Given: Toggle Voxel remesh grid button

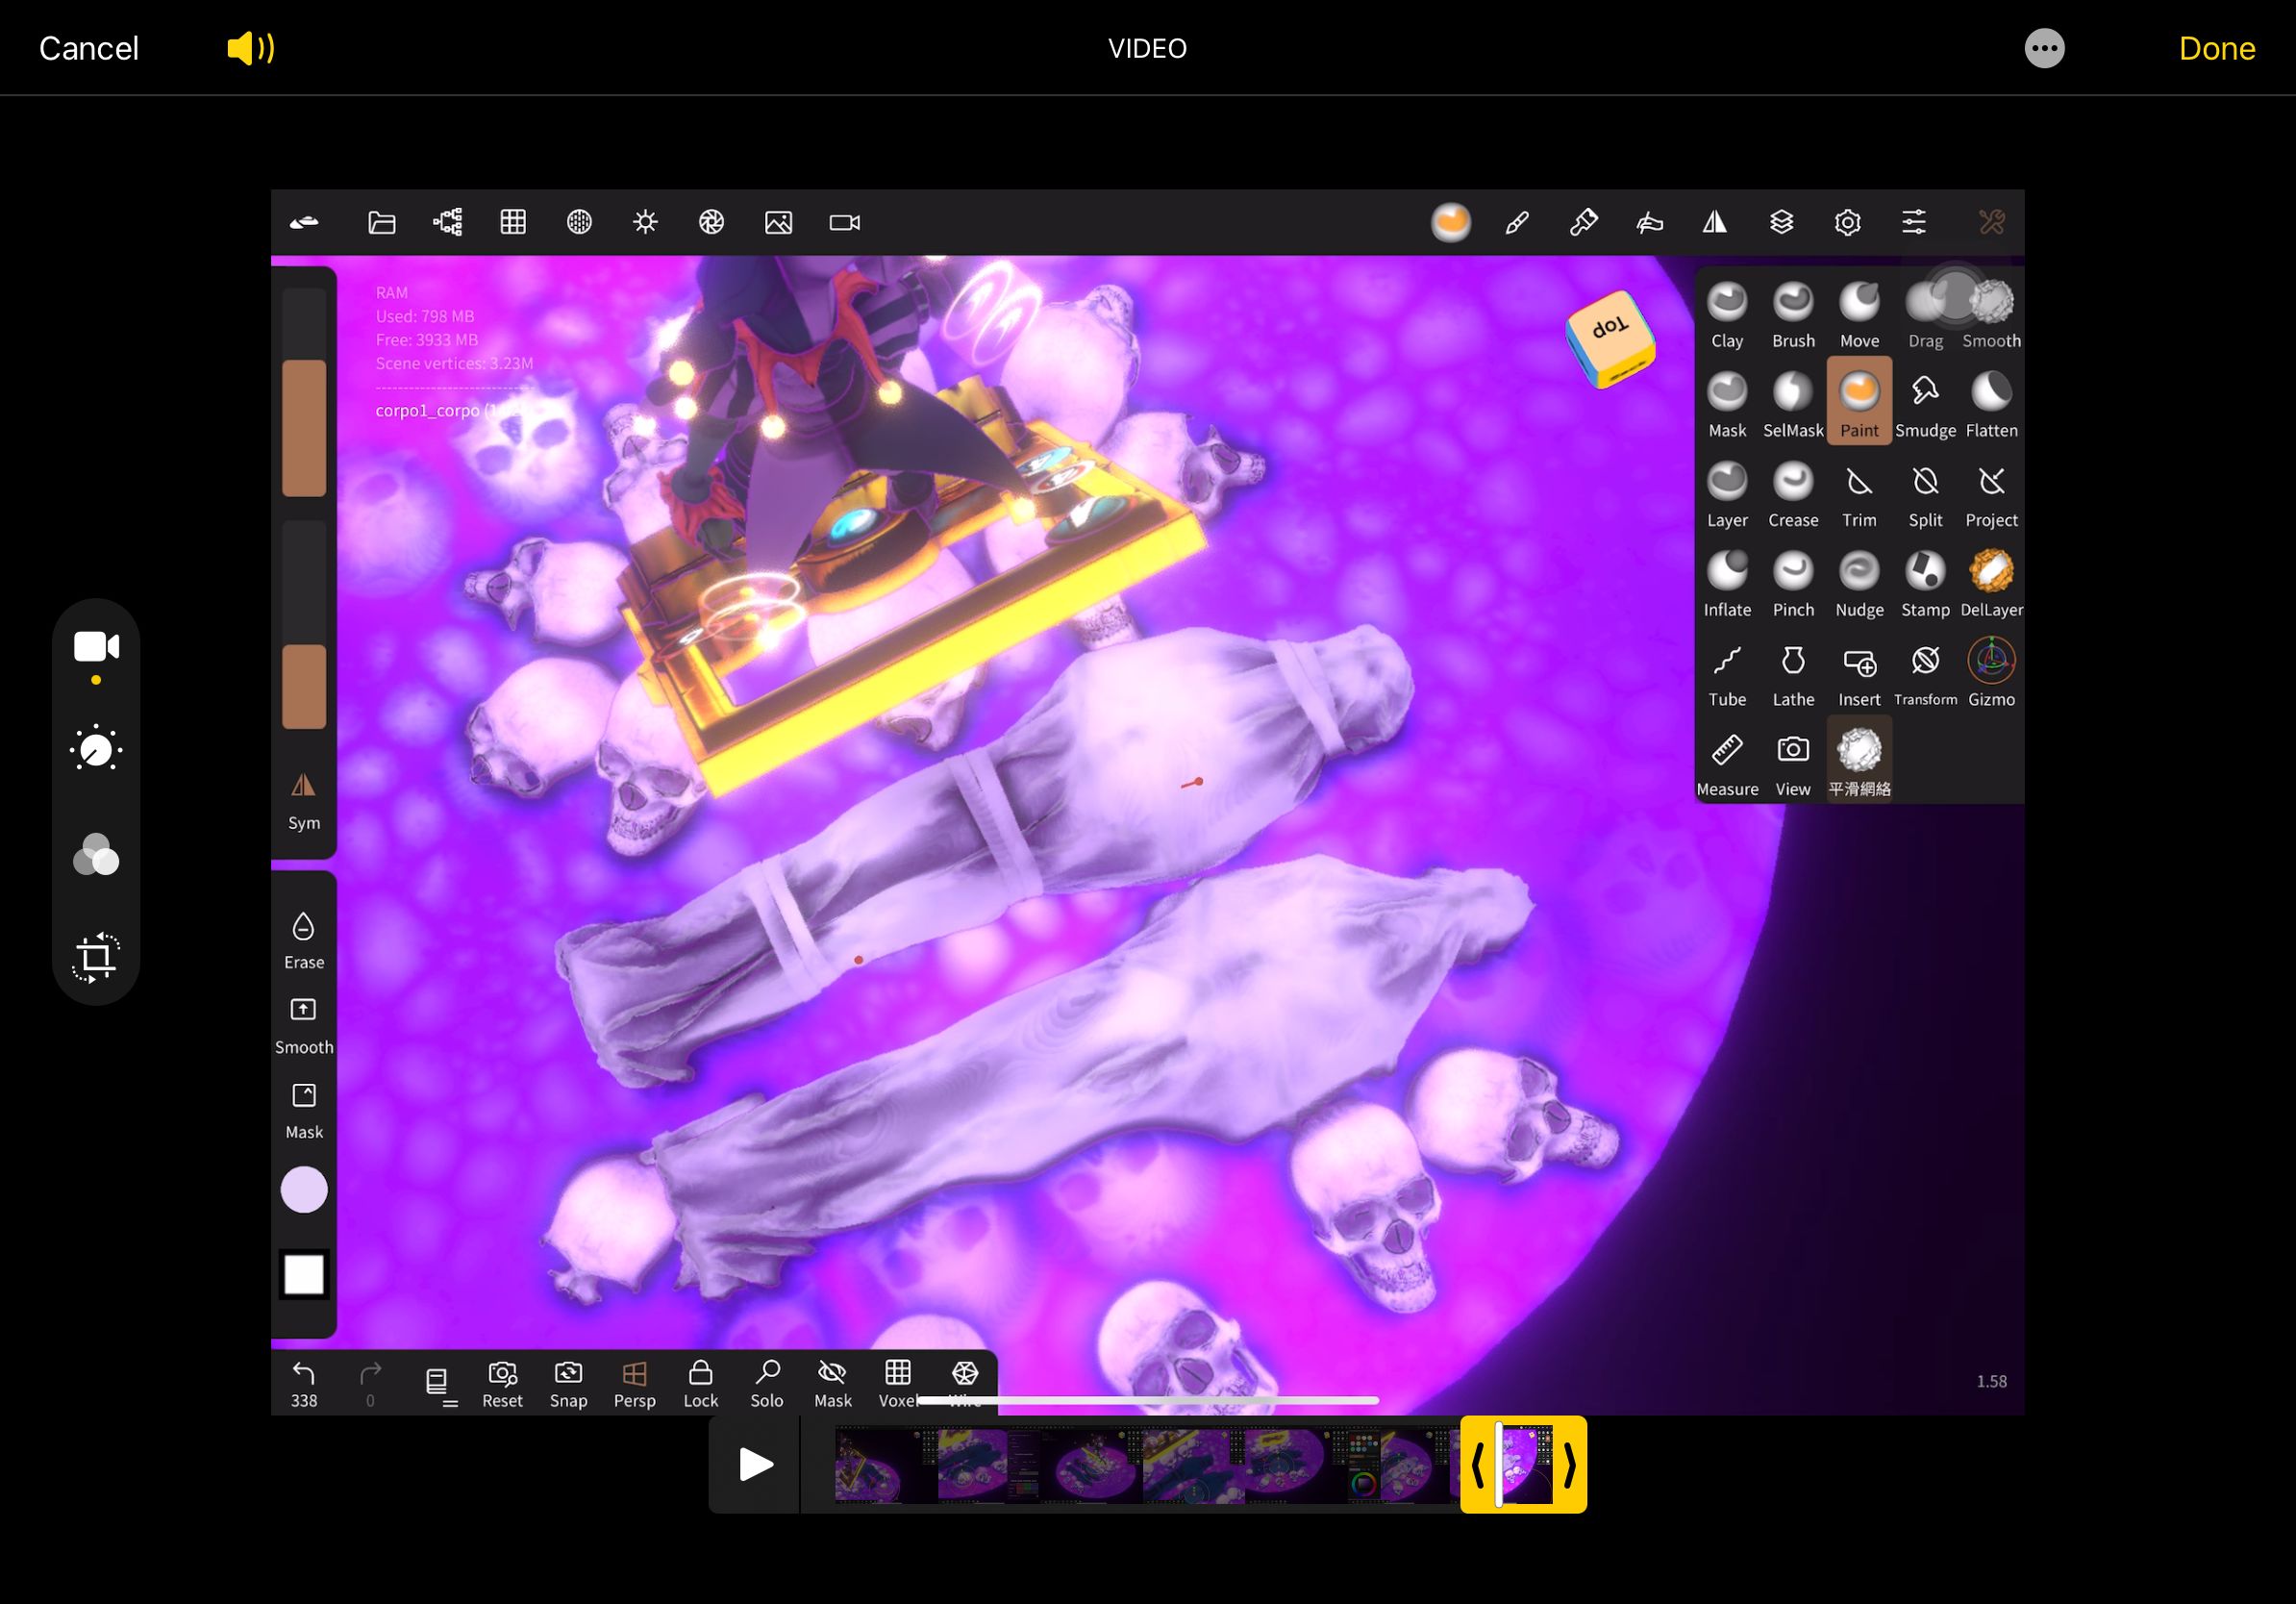Looking at the screenshot, I should click(897, 1384).
